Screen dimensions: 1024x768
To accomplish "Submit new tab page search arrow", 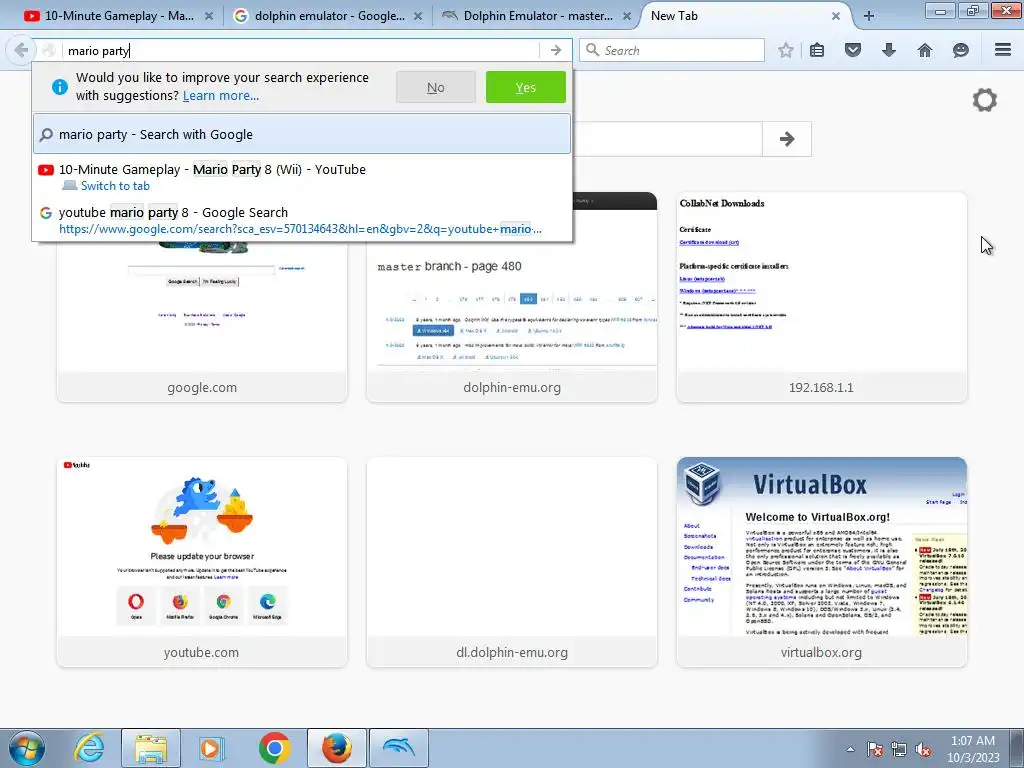I will coord(787,138).
